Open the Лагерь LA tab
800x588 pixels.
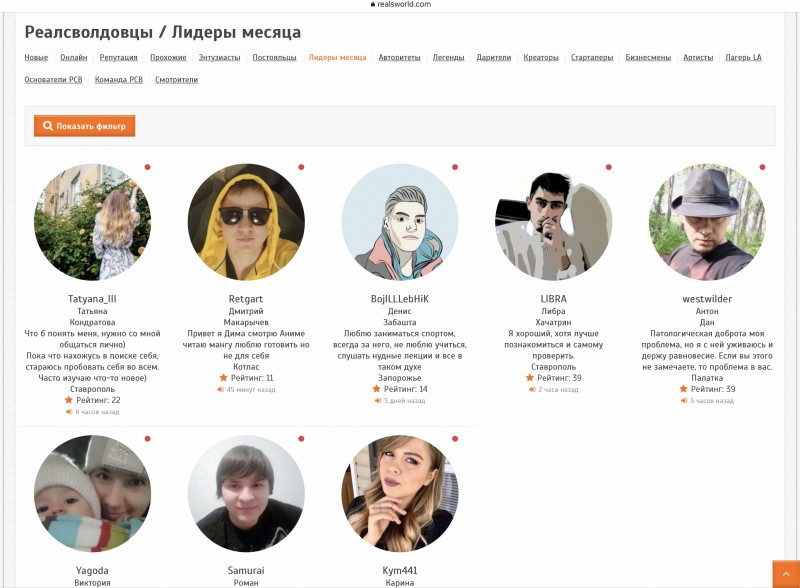click(x=743, y=57)
